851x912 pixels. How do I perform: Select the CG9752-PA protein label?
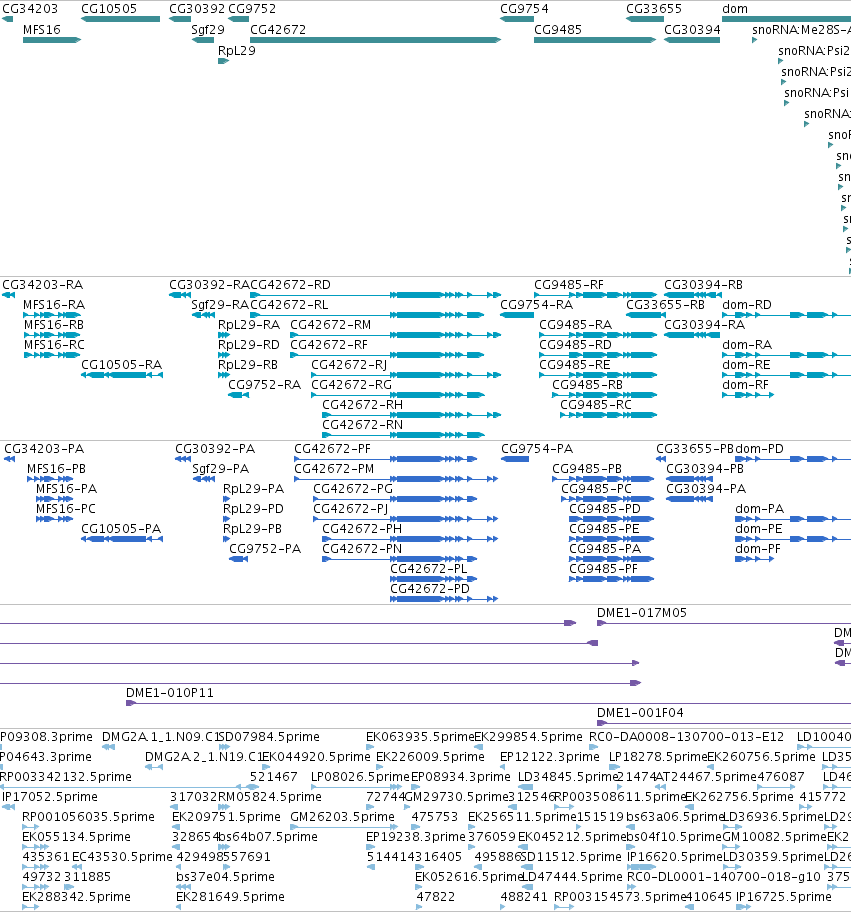click(265, 549)
